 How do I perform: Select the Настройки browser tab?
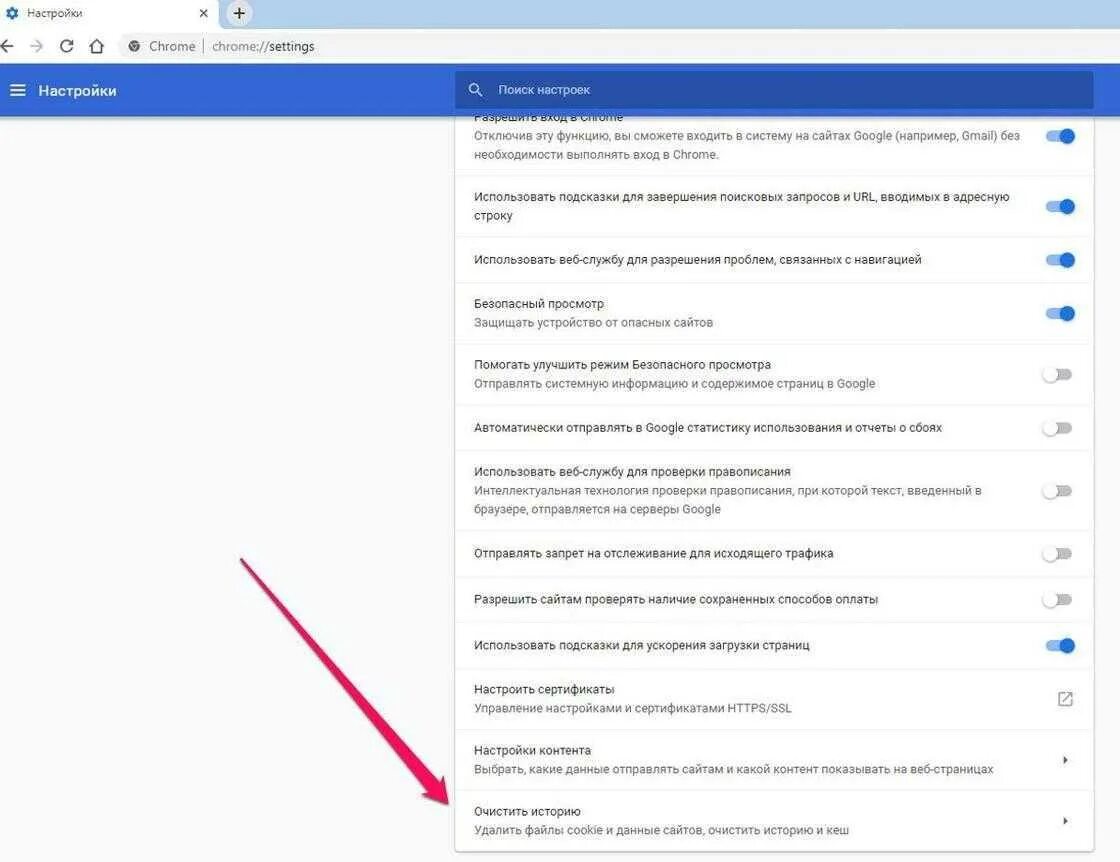[x=107, y=13]
